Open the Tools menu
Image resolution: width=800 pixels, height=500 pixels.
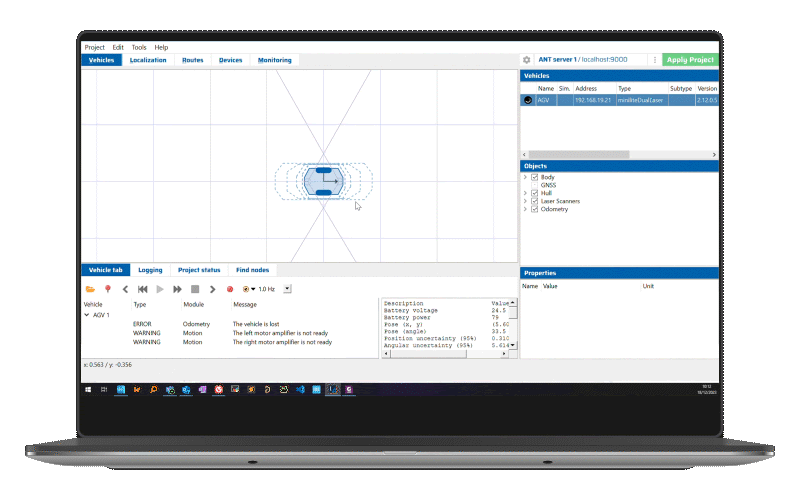pos(139,47)
